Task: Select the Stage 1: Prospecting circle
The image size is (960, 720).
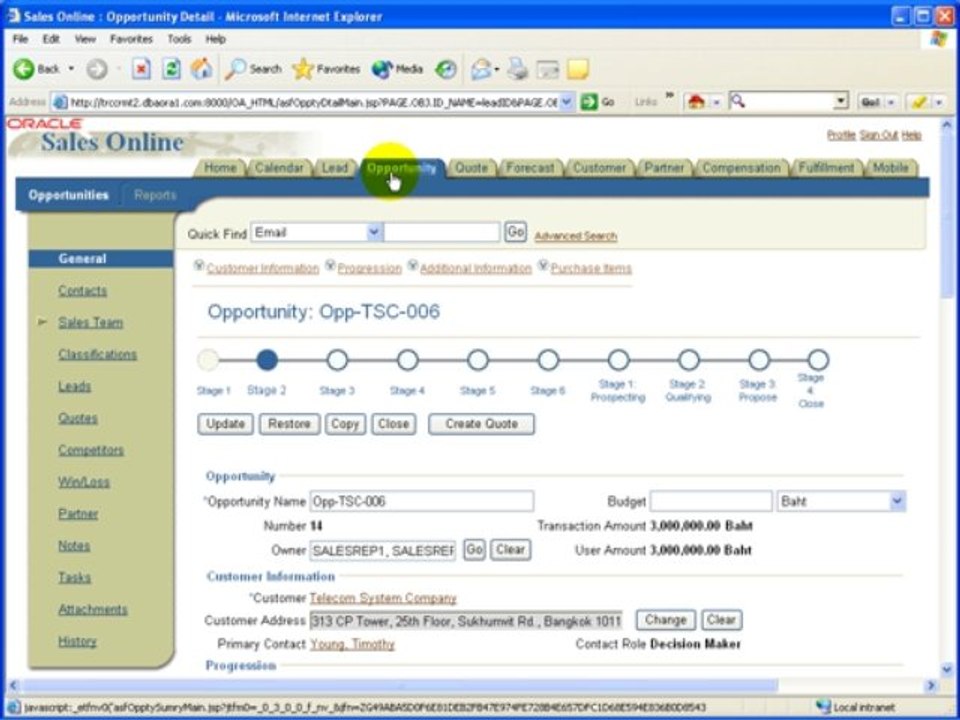Action: [618, 360]
